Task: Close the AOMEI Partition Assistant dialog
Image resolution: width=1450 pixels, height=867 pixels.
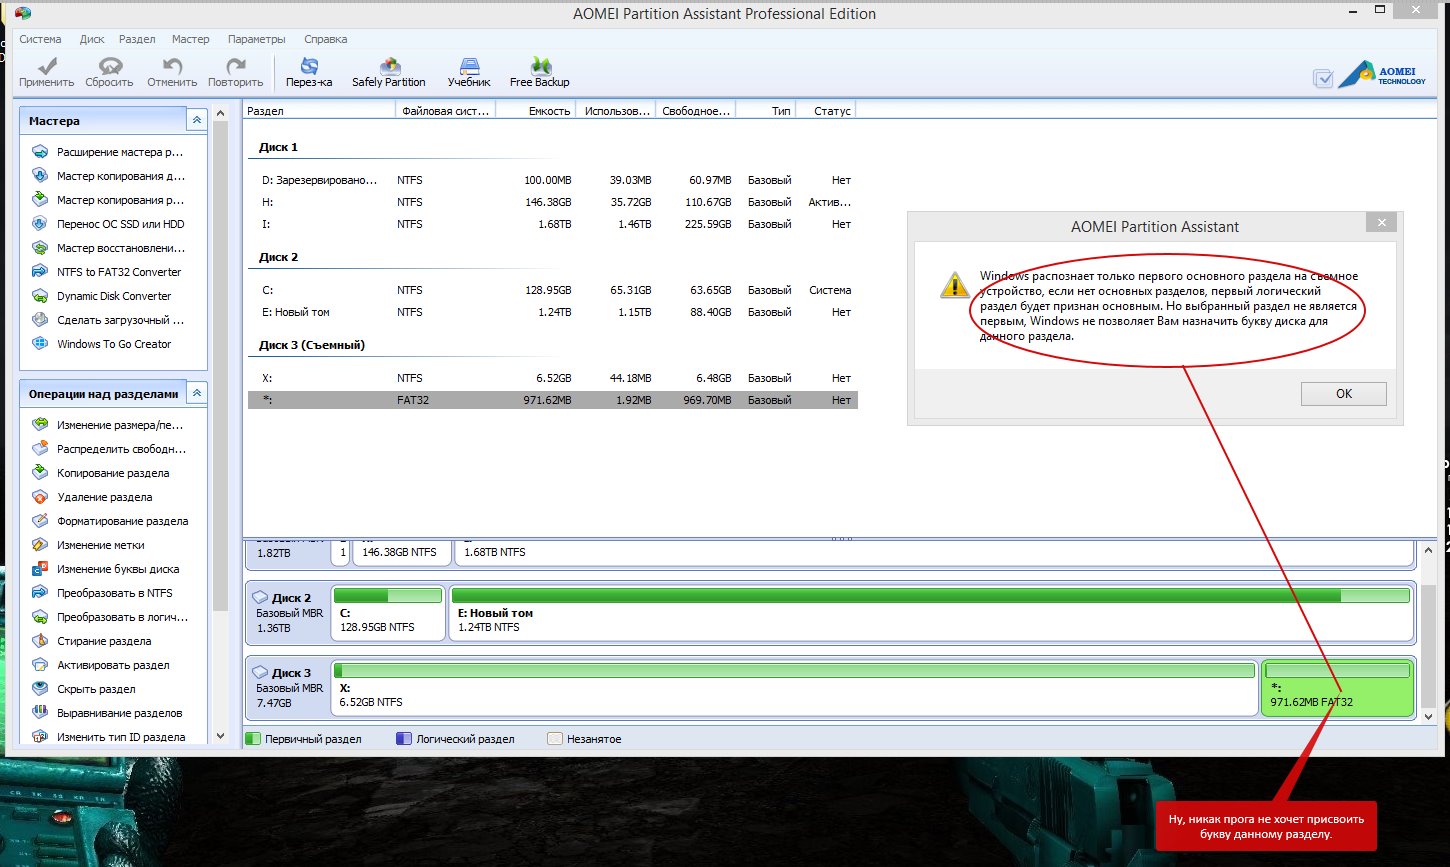Action: 1381,223
